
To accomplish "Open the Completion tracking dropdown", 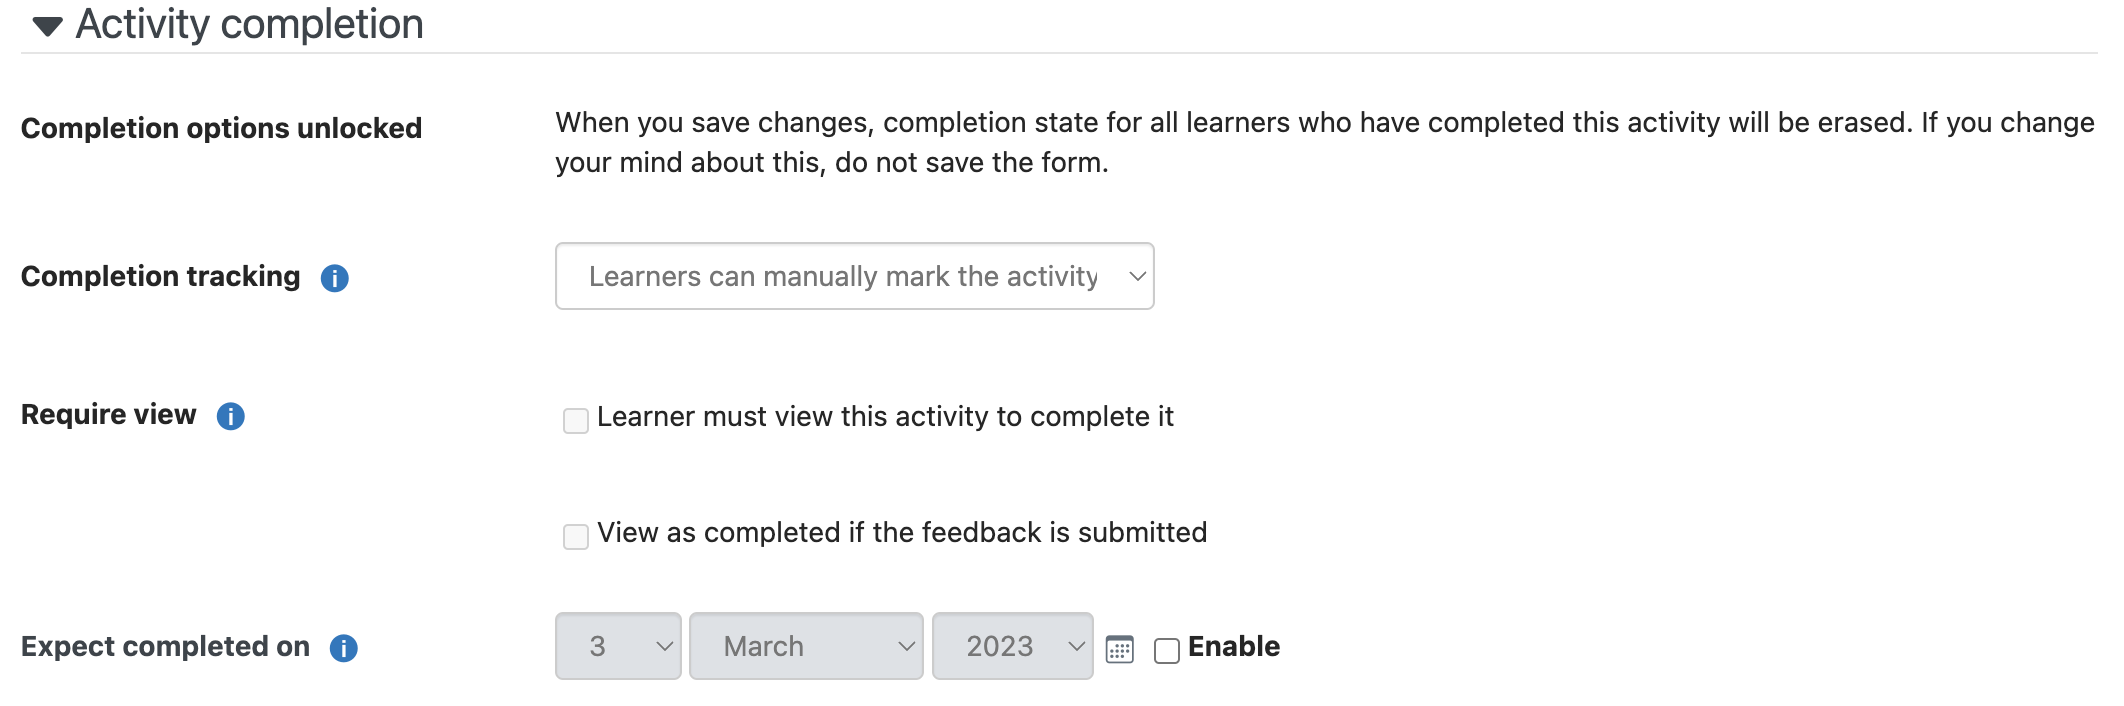I will tap(855, 276).
